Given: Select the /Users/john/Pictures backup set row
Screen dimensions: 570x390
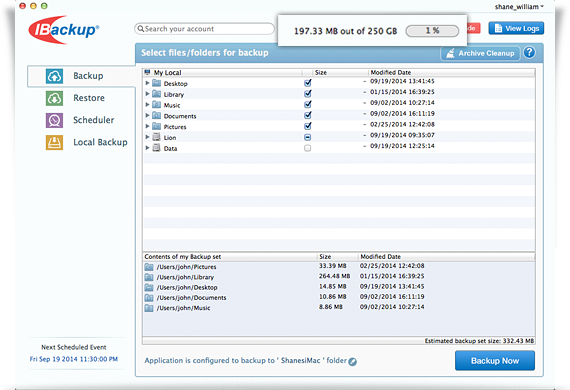Looking at the screenshot, I should tap(339, 266).
